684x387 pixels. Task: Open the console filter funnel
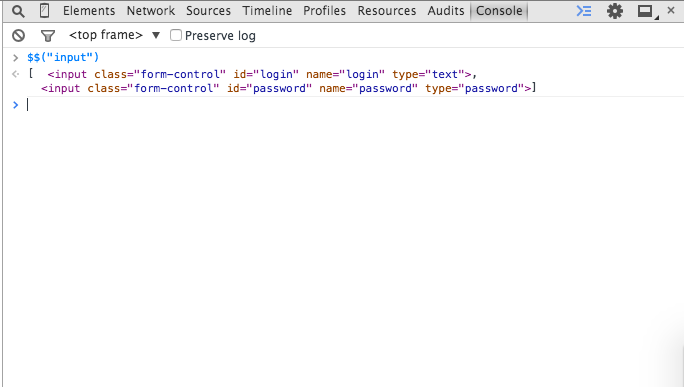click(48, 36)
